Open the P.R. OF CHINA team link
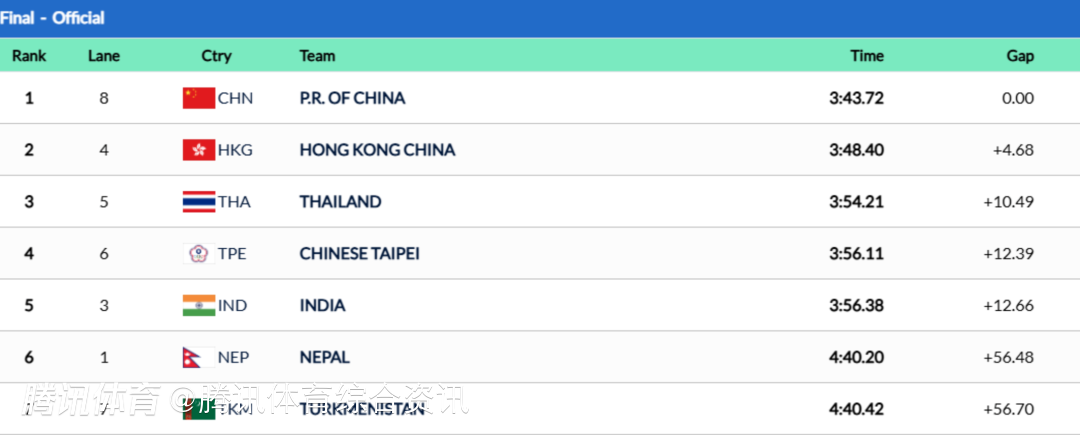The height and width of the screenshot is (435, 1080). coord(352,98)
